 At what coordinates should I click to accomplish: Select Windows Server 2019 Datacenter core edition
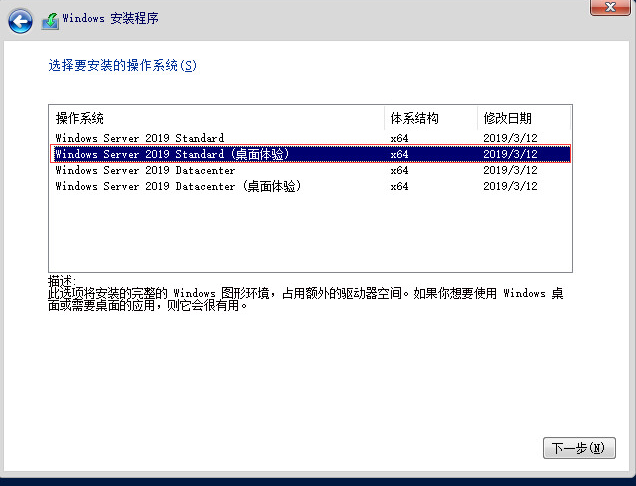[310, 170]
